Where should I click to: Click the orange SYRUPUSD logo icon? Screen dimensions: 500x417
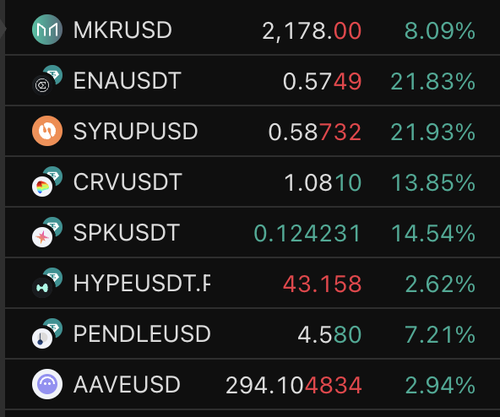pyautogui.click(x=47, y=131)
